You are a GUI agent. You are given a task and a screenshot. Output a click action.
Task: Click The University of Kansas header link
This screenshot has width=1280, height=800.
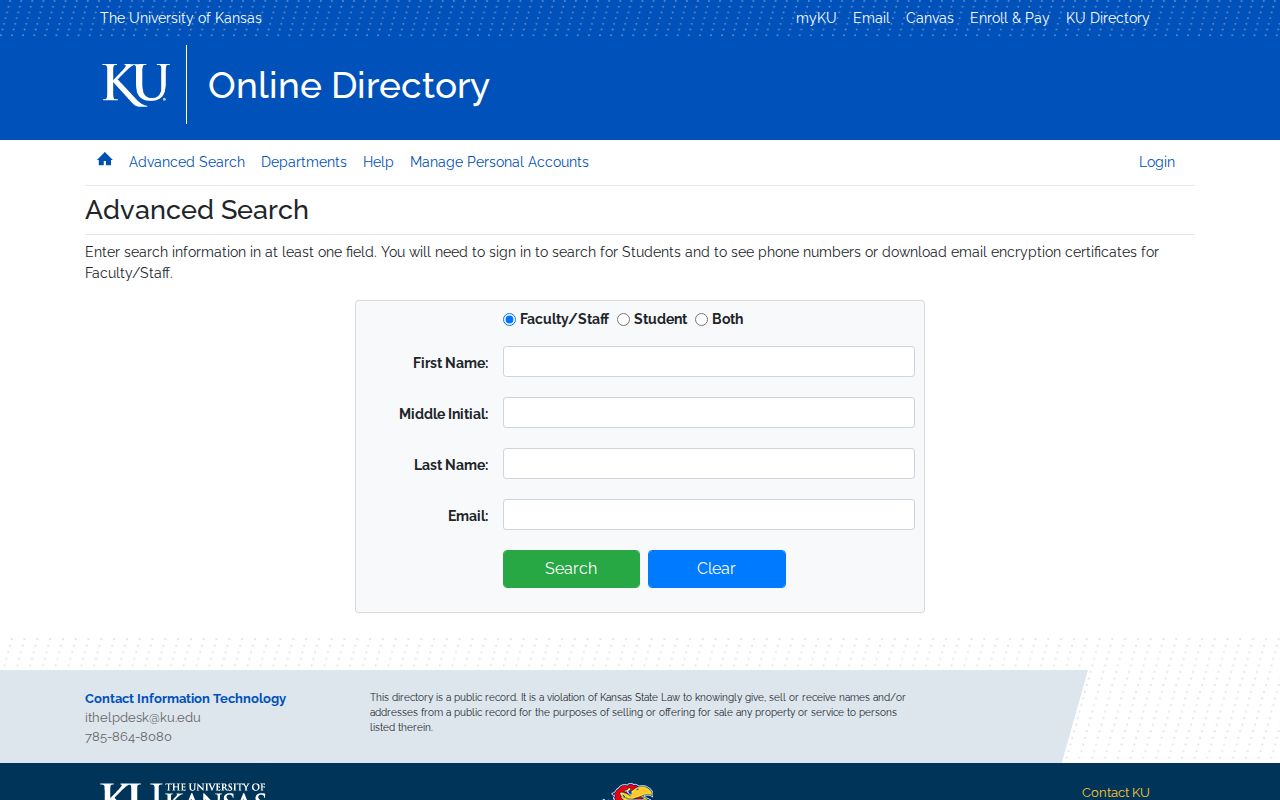coord(181,18)
